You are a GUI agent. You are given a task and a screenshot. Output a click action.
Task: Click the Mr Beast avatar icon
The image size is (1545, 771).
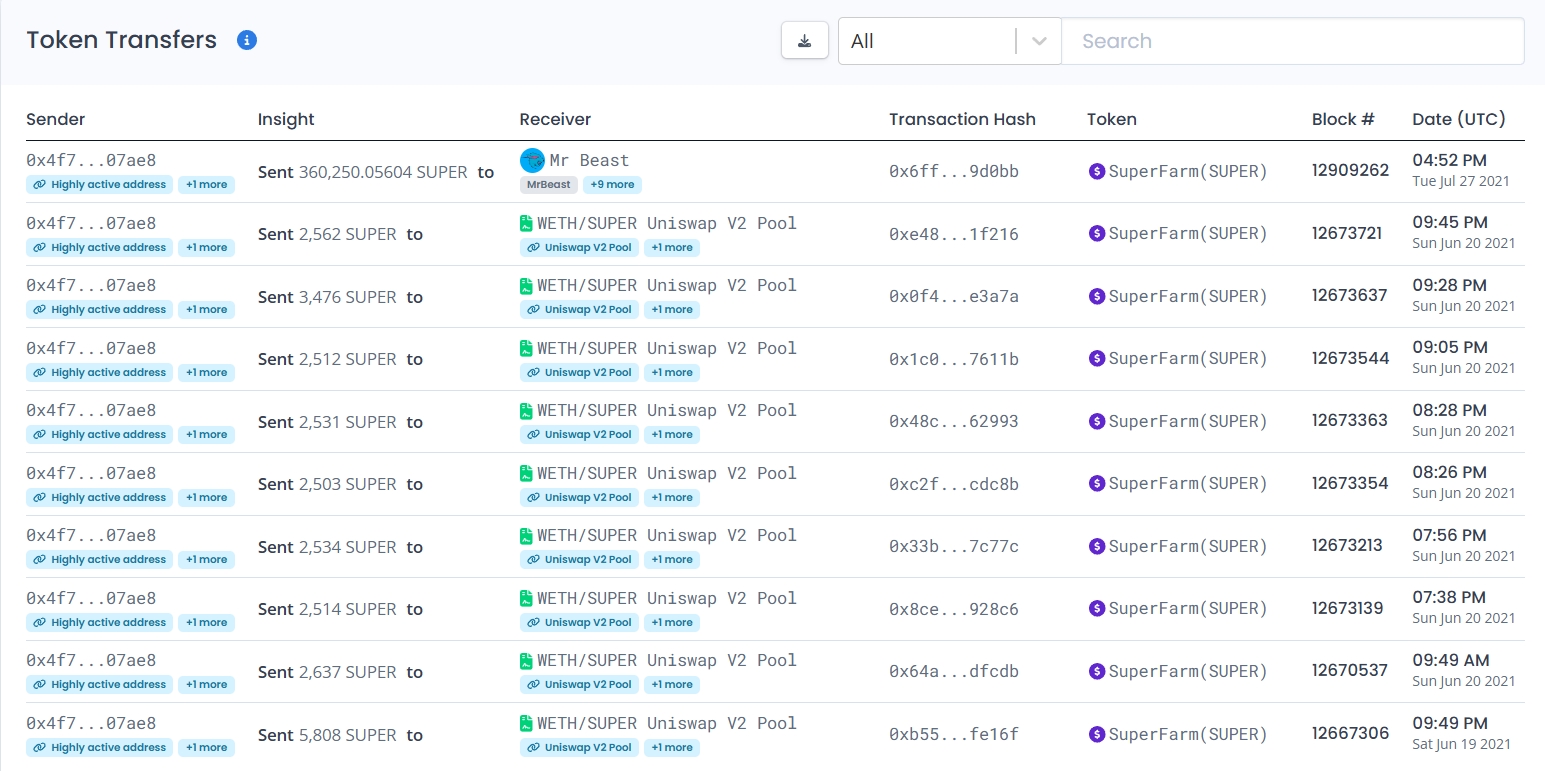532,160
